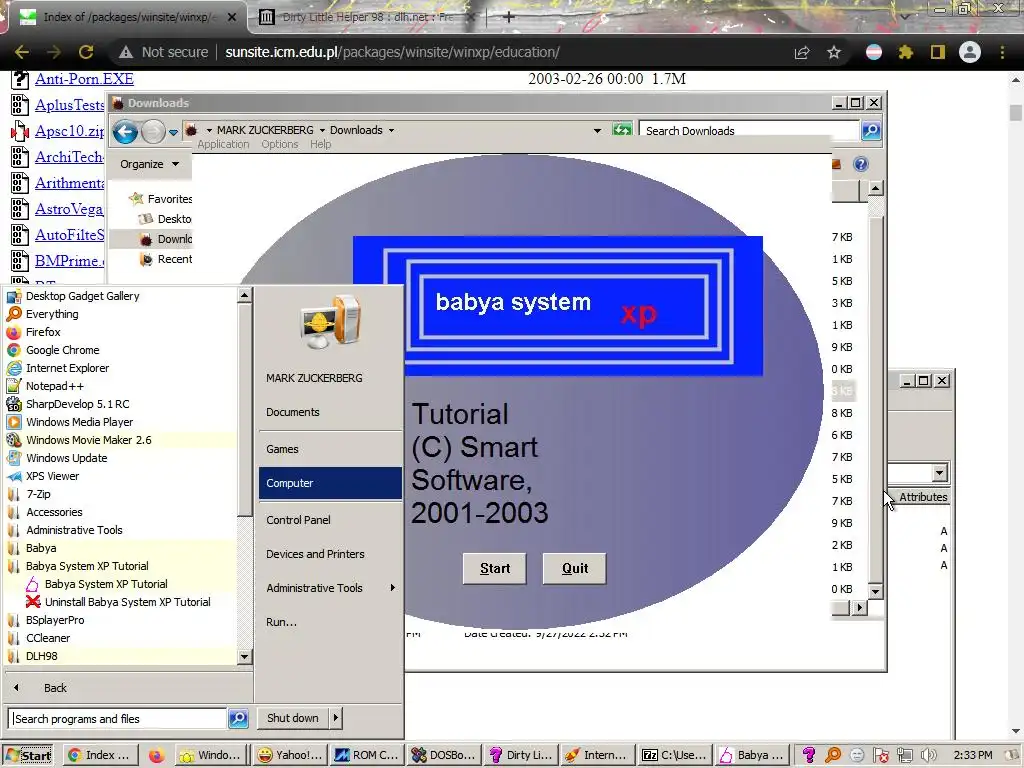1024x768 pixels.
Task: Open Internet Explorer from program list
Action: point(67,368)
